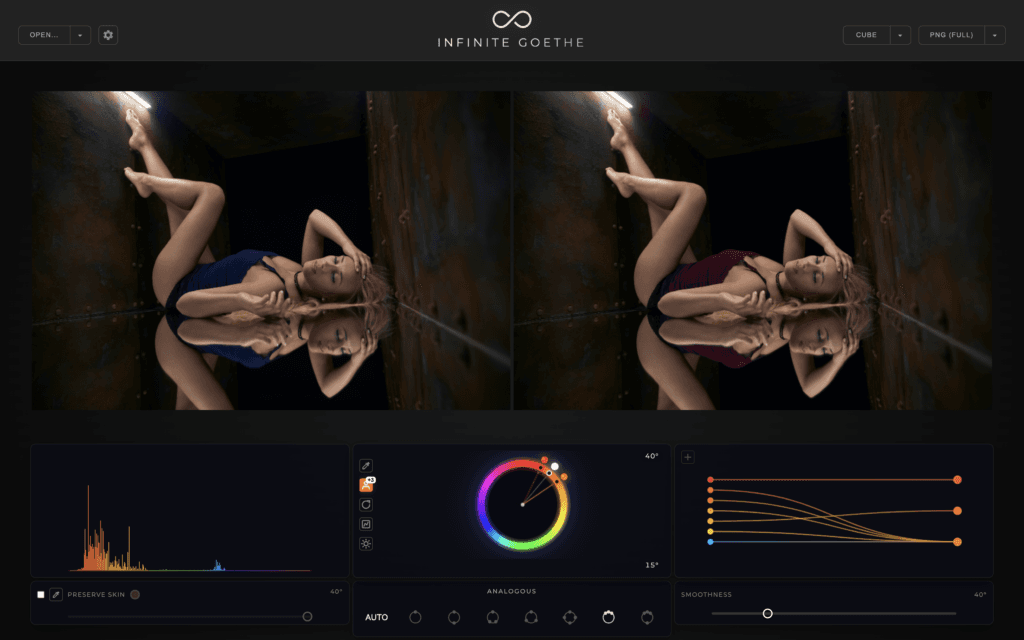Select the eyedropper tool beside the color wheel
Screen dimensions: 1024x640
pos(366,466)
